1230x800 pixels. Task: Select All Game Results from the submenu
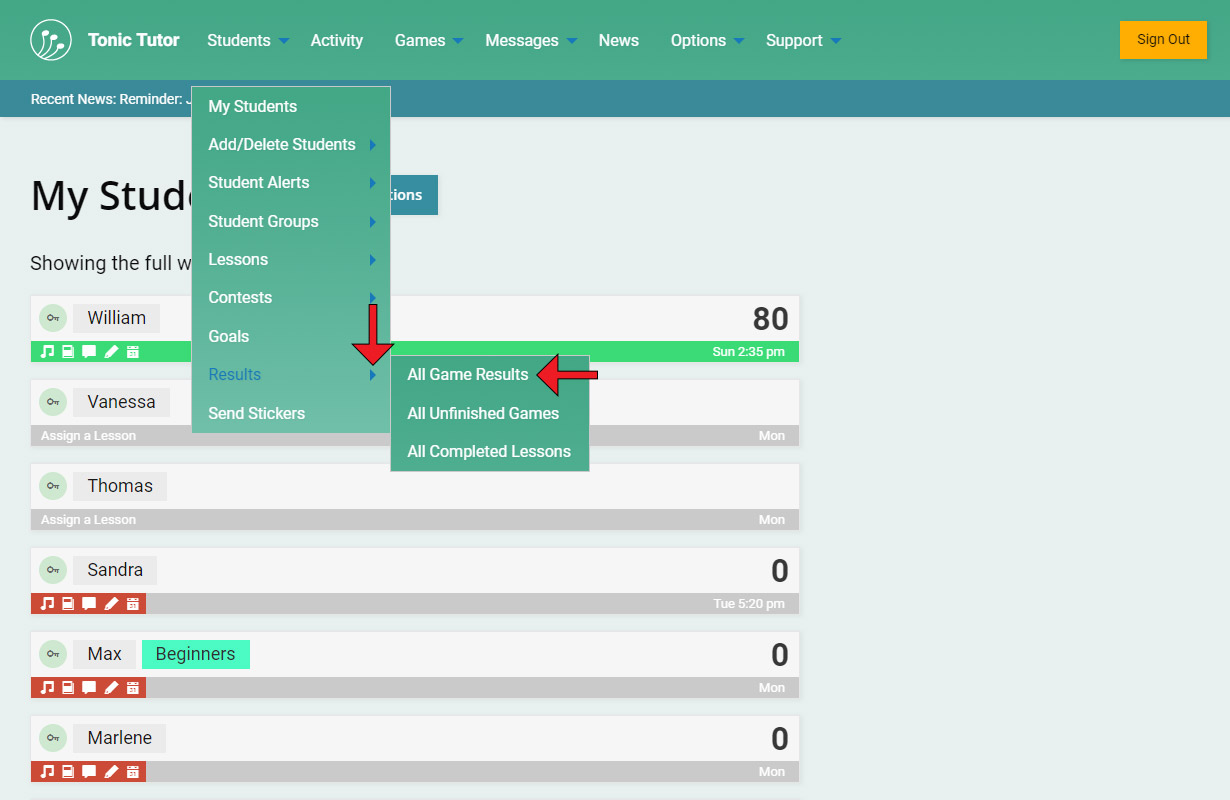pos(467,375)
